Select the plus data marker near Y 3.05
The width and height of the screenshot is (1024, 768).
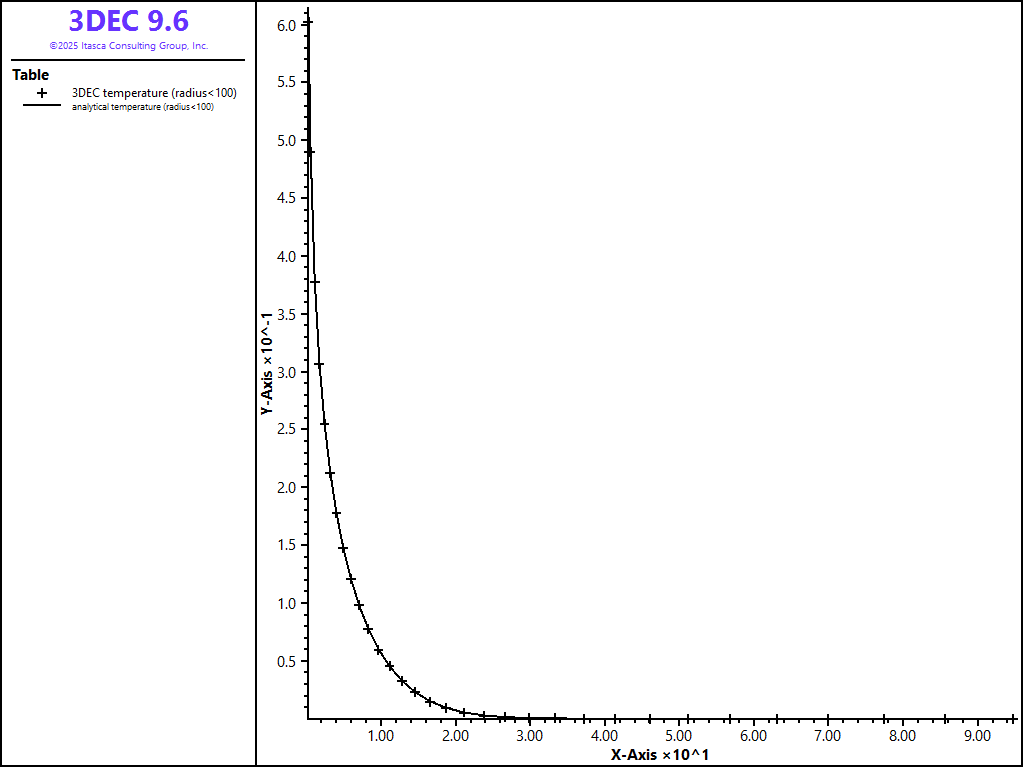tap(320, 365)
